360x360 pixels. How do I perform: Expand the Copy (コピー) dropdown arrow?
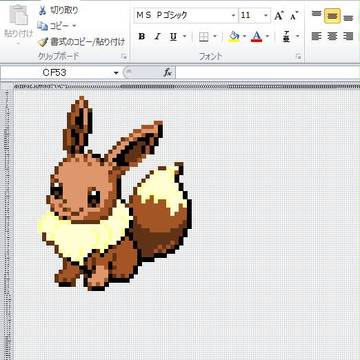tap(74, 26)
